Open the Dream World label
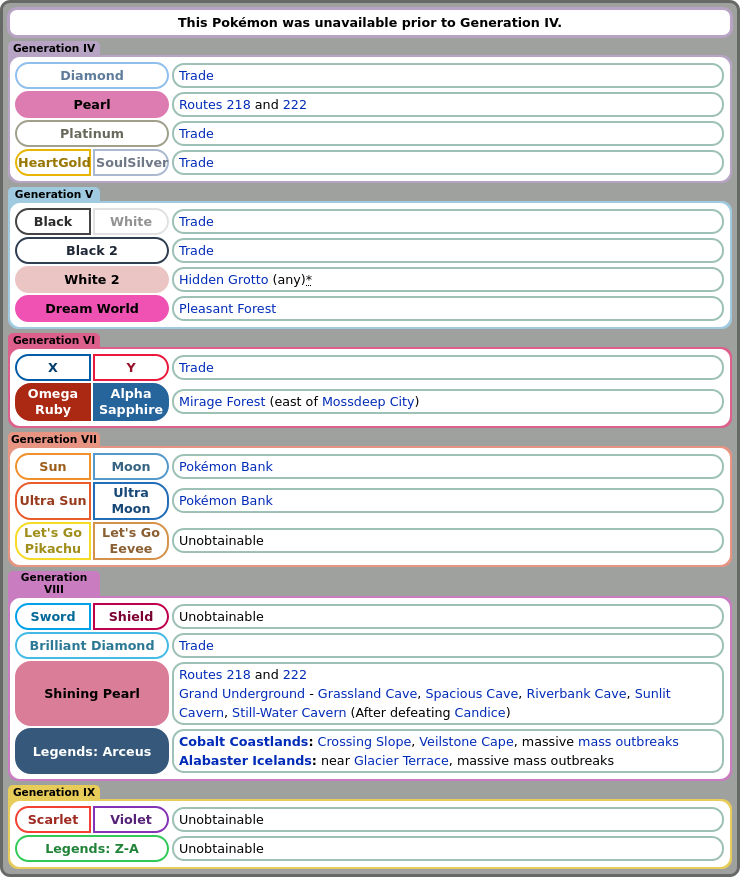The image size is (740, 877). point(92,309)
